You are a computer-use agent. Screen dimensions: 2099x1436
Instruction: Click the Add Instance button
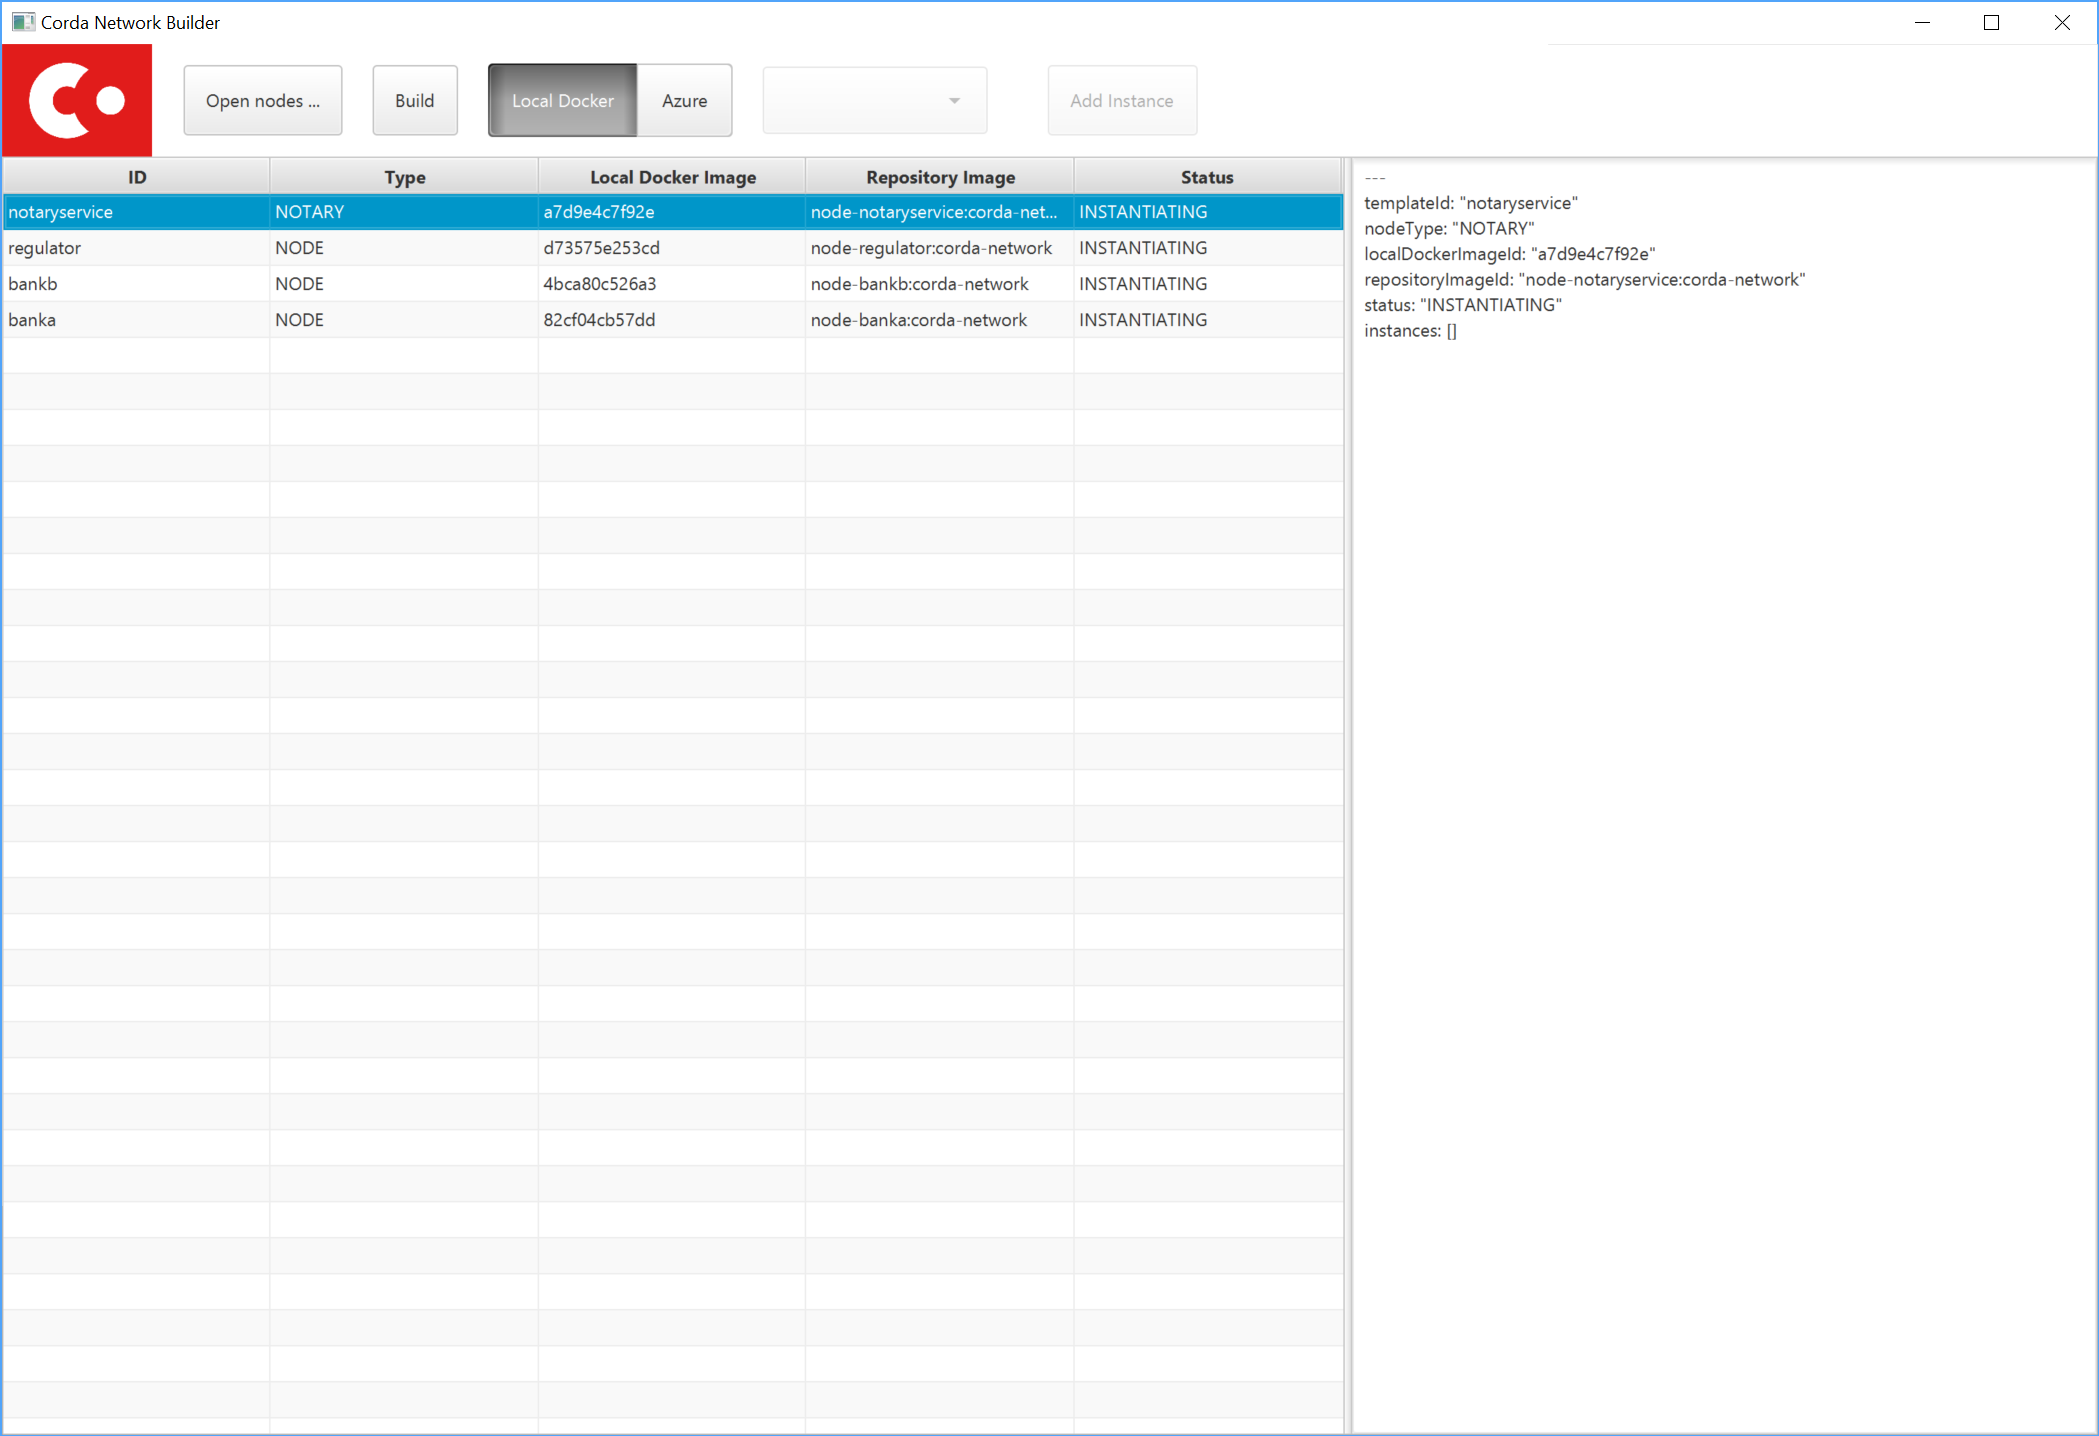(x=1122, y=101)
